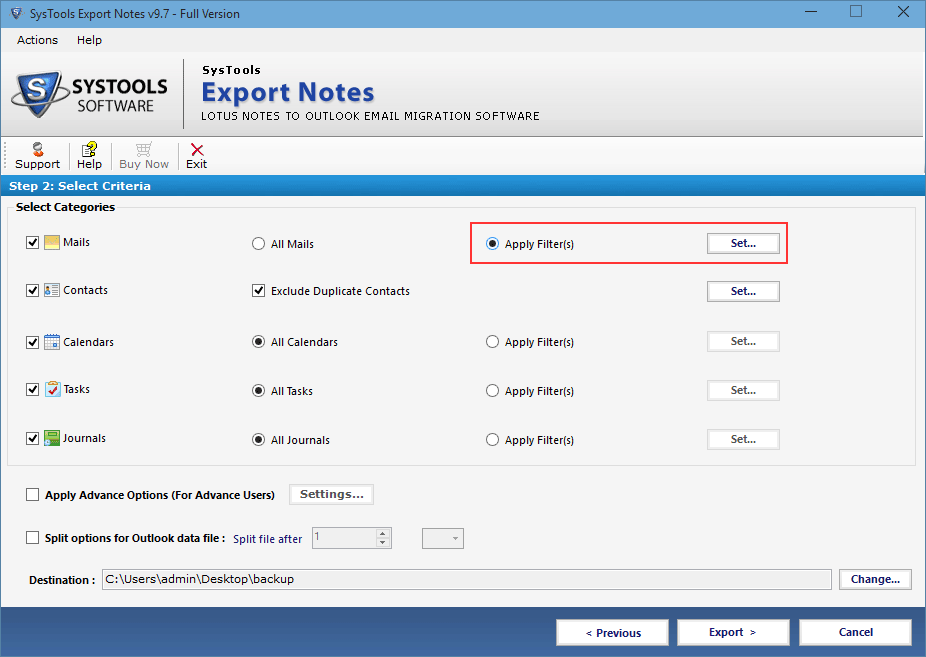The height and width of the screenshot is (657, 926).
Task: Click Set button for Mails filter
Action: click(743, 243)
